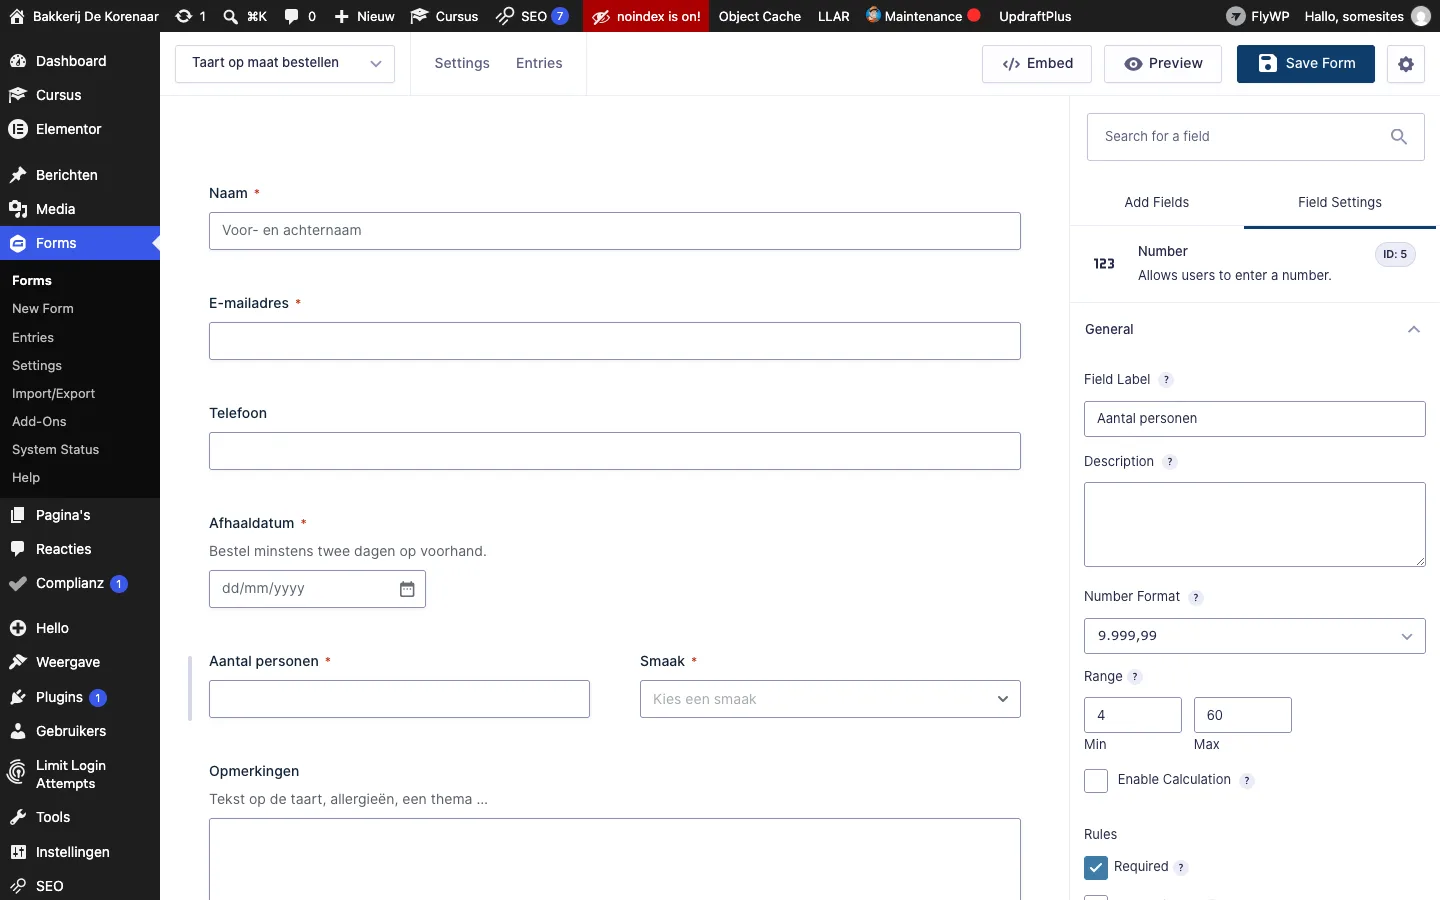Uncheck the Required checkbox
The width and height of the screenshot is (1440, 900).
[1096, 868]
